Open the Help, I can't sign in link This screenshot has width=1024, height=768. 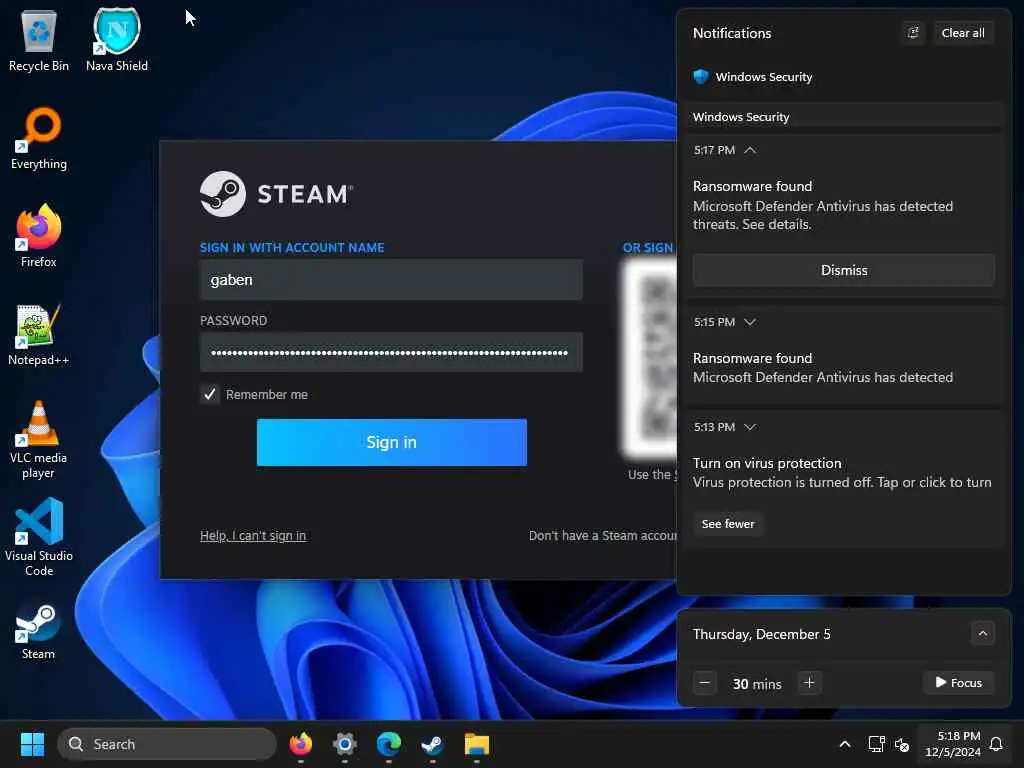253,536
